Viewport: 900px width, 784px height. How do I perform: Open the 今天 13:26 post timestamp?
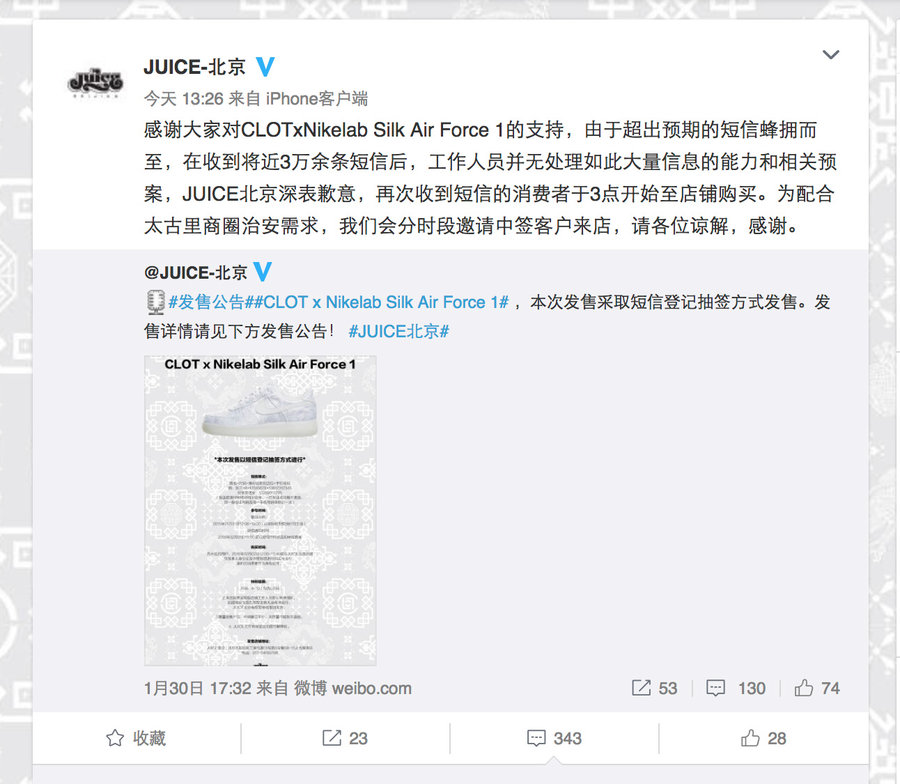[x=183, y=99]
